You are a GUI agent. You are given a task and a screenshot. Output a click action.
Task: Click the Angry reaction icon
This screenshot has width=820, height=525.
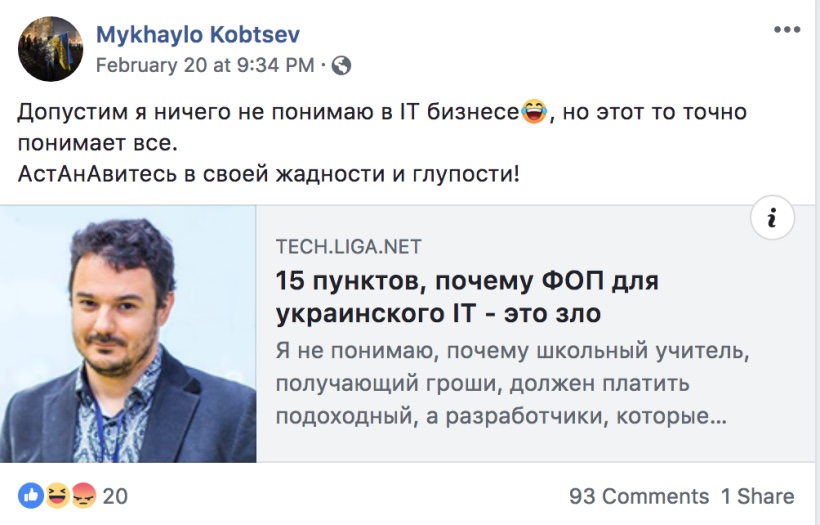(x=83, y=495)
